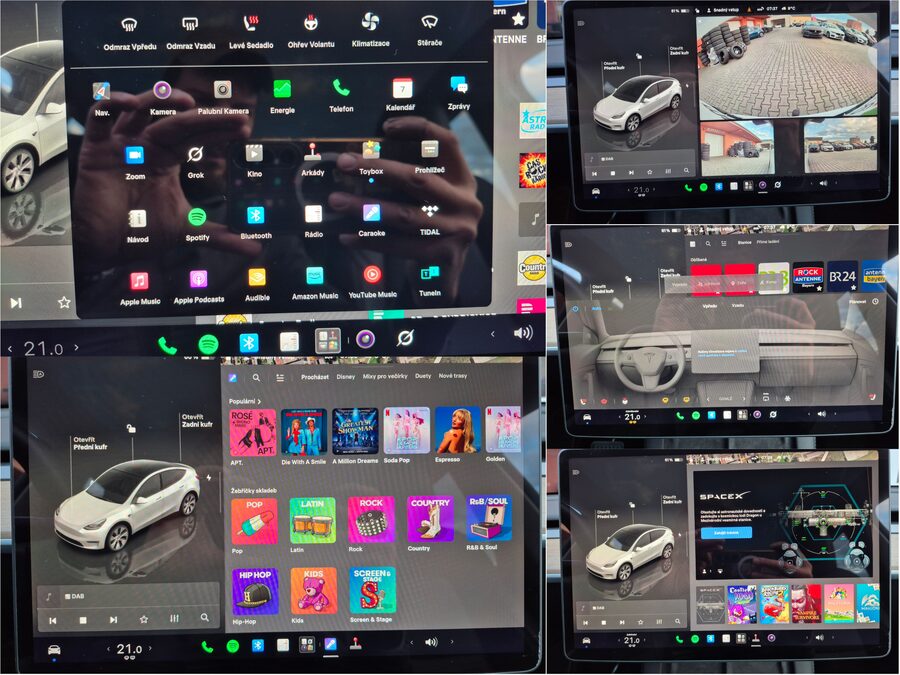Pick the A Million Dreams song
Viewport: 900px width, 675px height.
coord(355,432)
